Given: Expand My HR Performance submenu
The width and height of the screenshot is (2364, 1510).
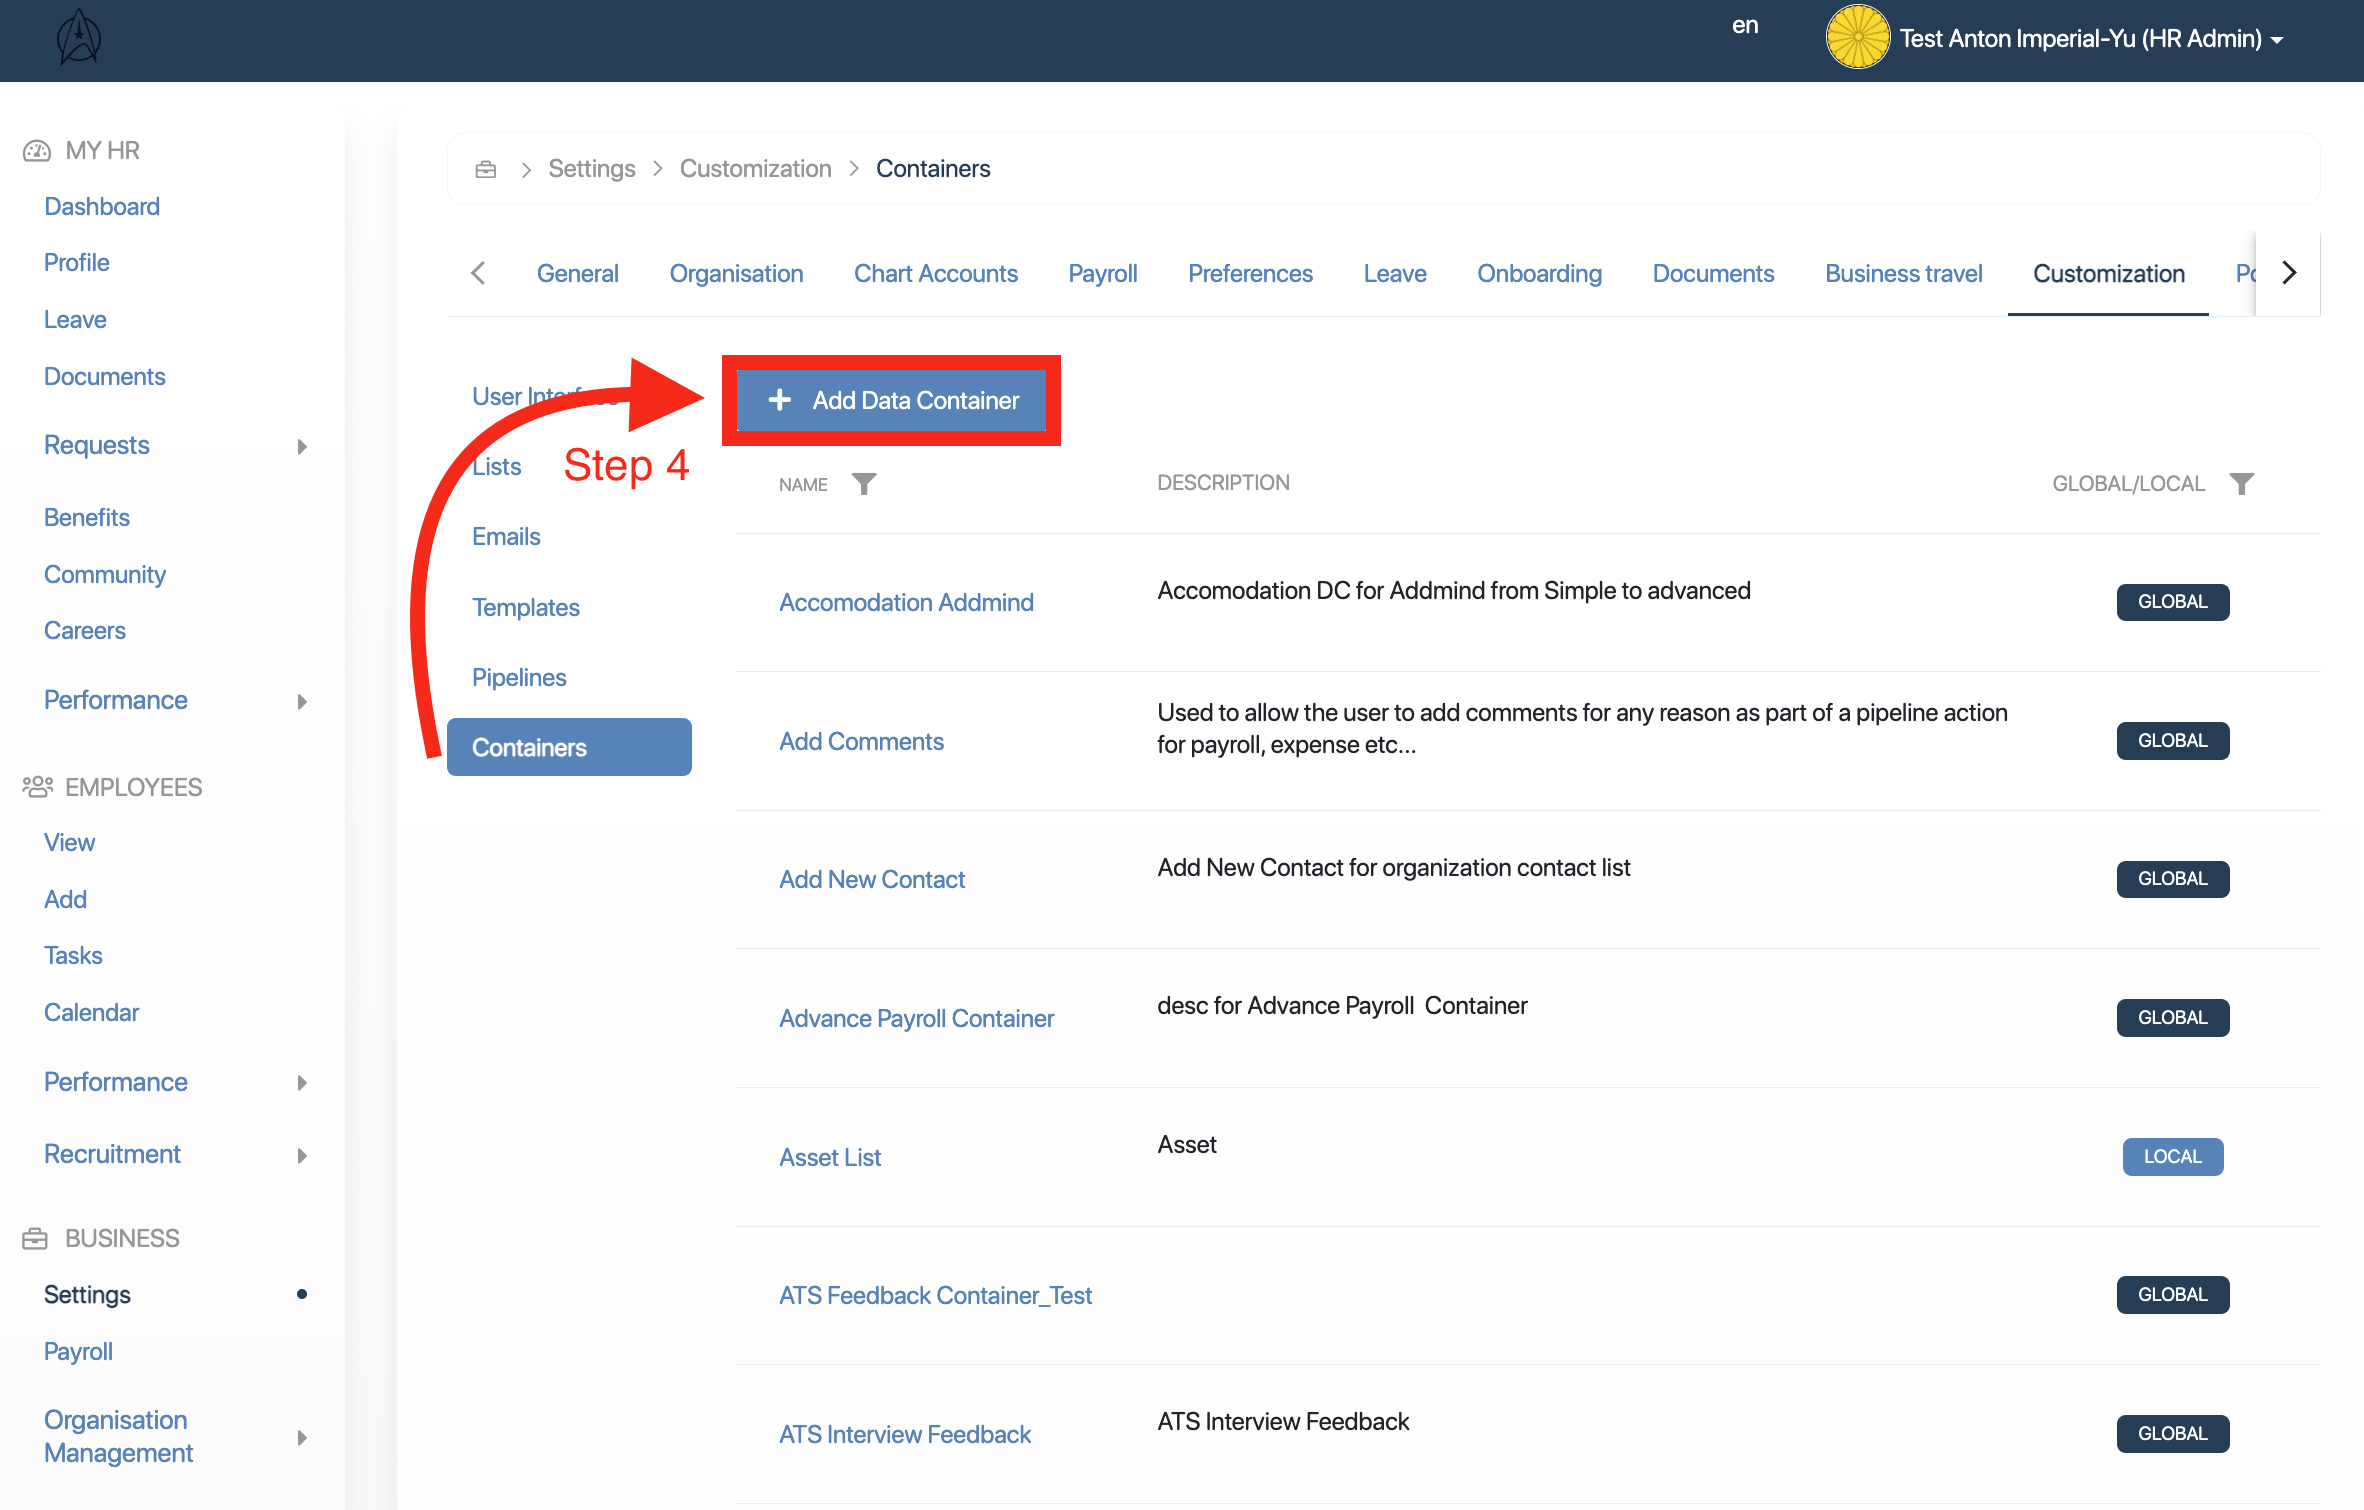Looking at the screenshot, I should coord(302,701).
